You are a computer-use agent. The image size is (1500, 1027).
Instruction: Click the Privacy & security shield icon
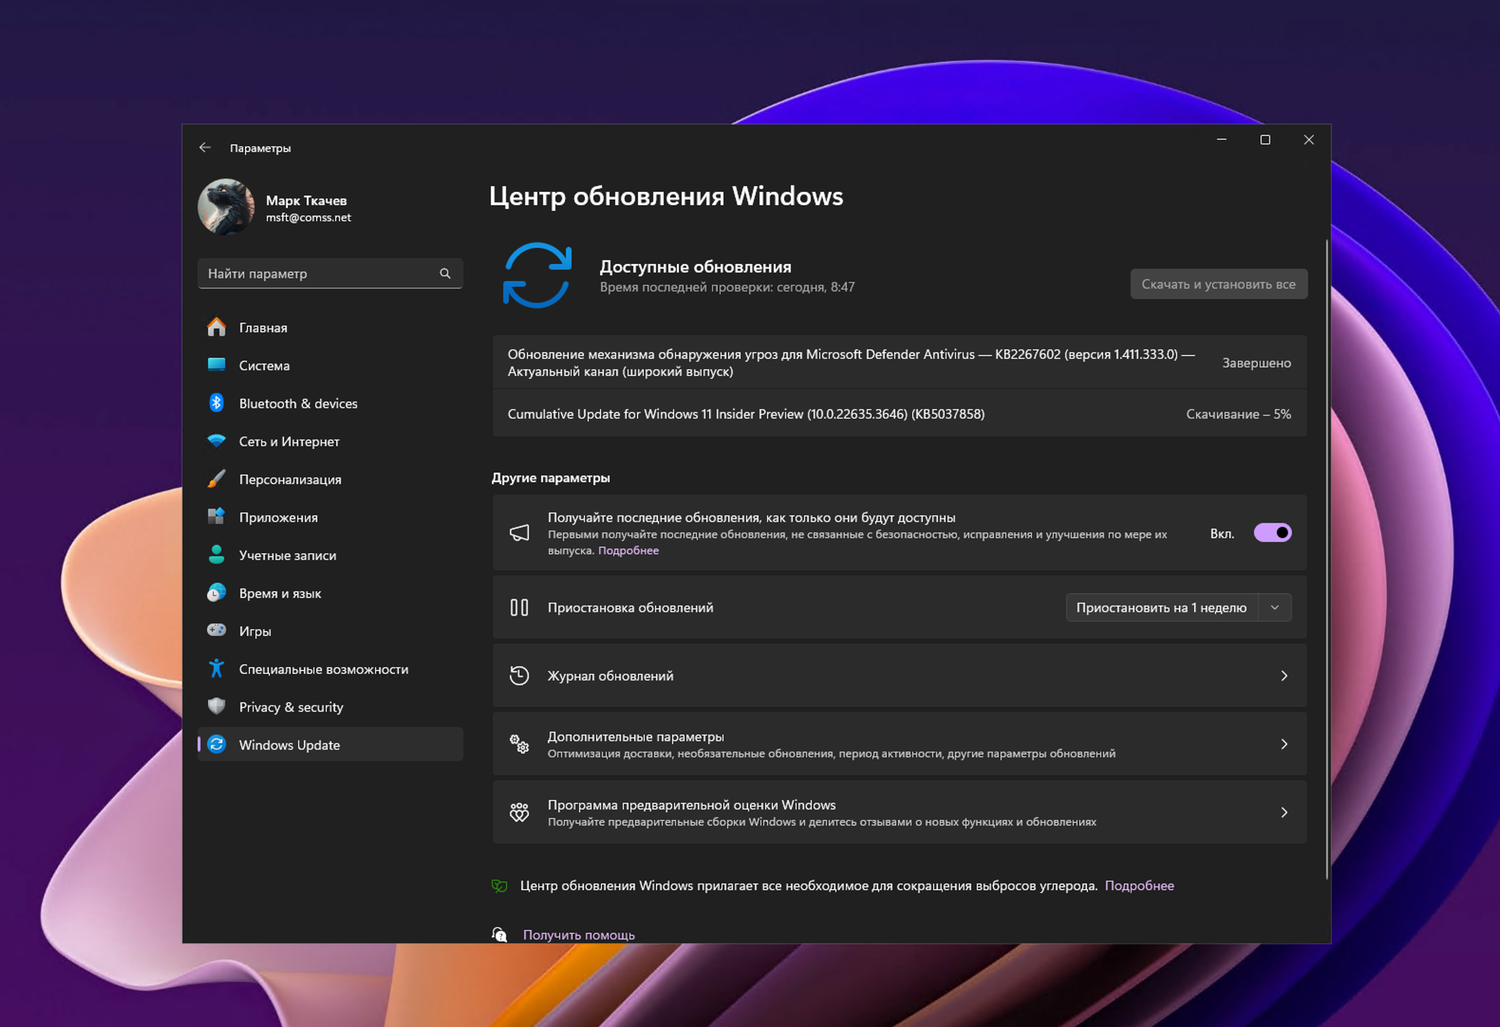point(216,707)
